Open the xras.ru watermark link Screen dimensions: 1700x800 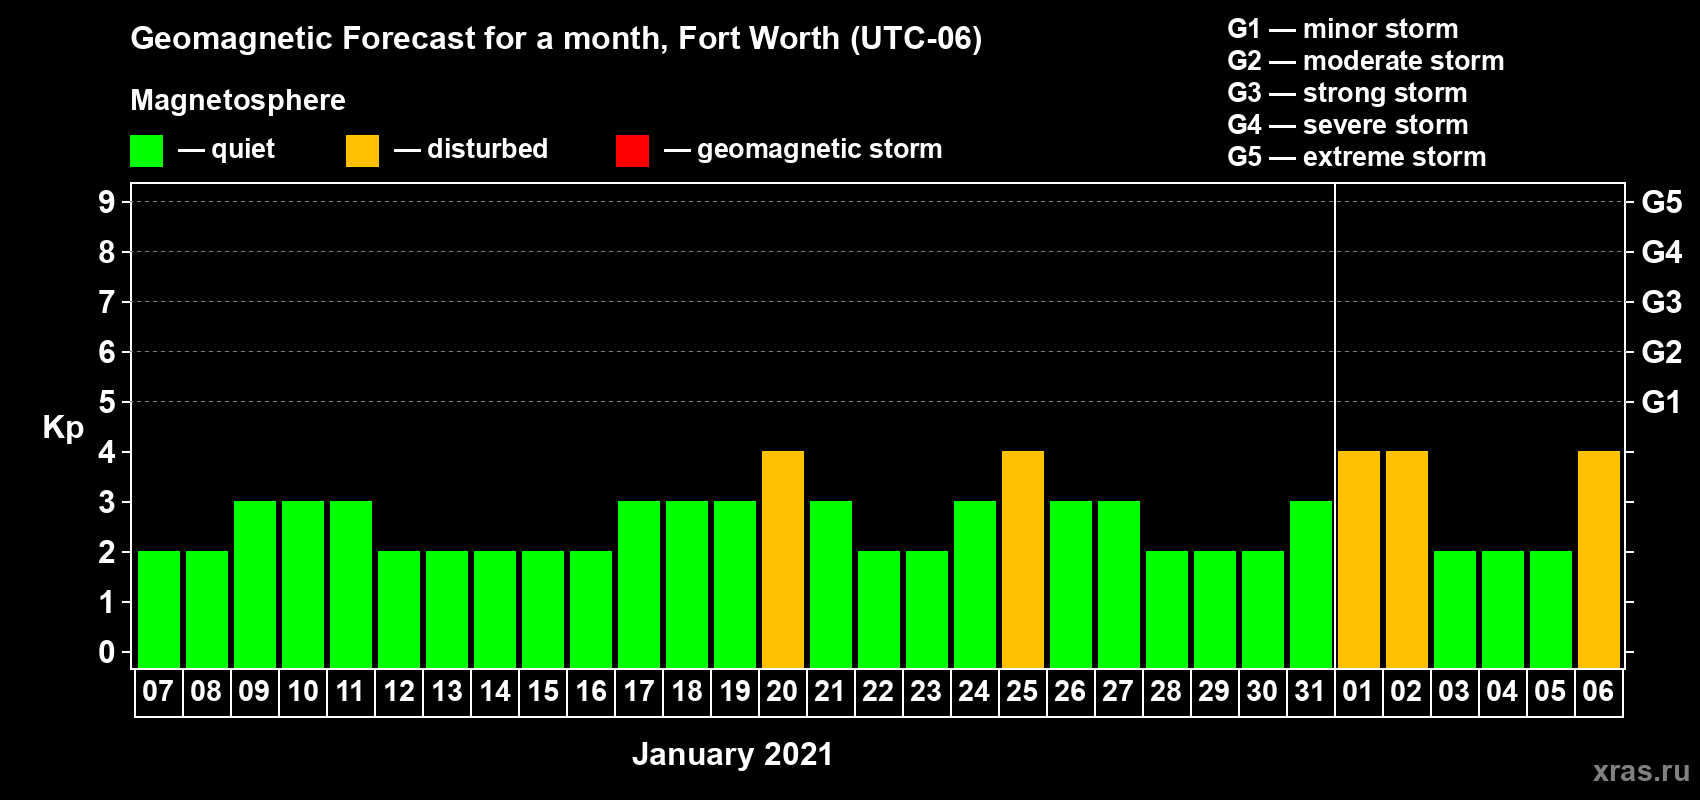[x=1640, y=771]
